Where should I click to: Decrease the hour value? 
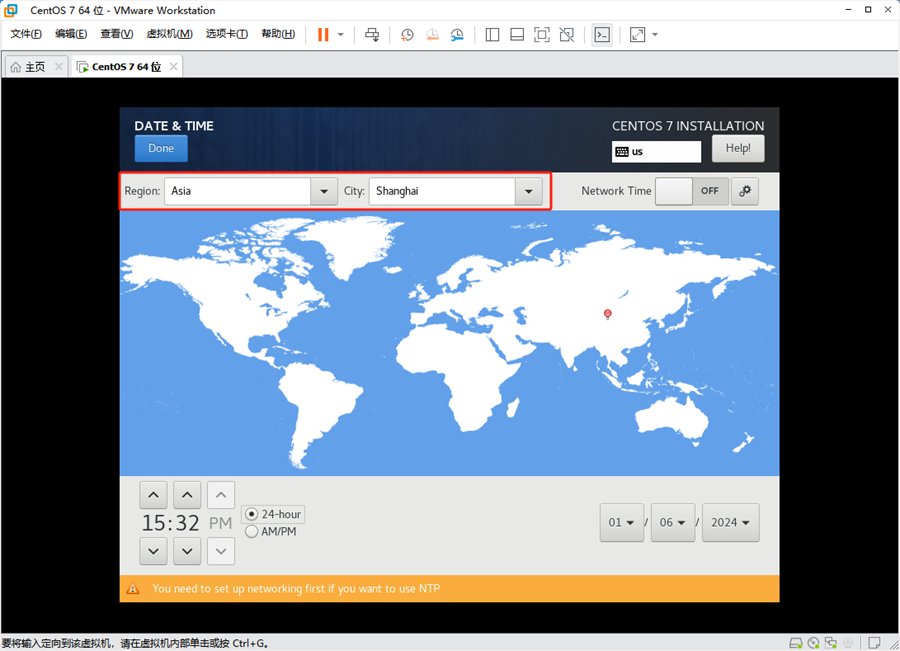tap(153, 551)
